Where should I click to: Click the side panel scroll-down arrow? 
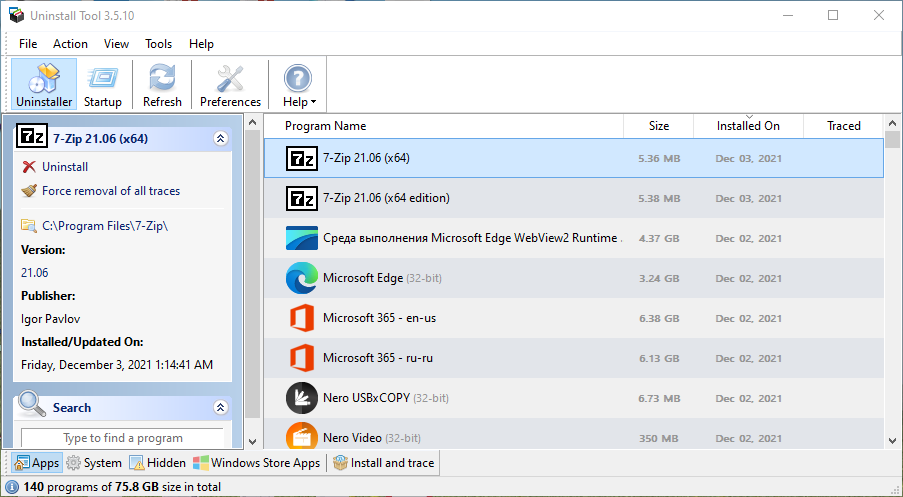252,442
